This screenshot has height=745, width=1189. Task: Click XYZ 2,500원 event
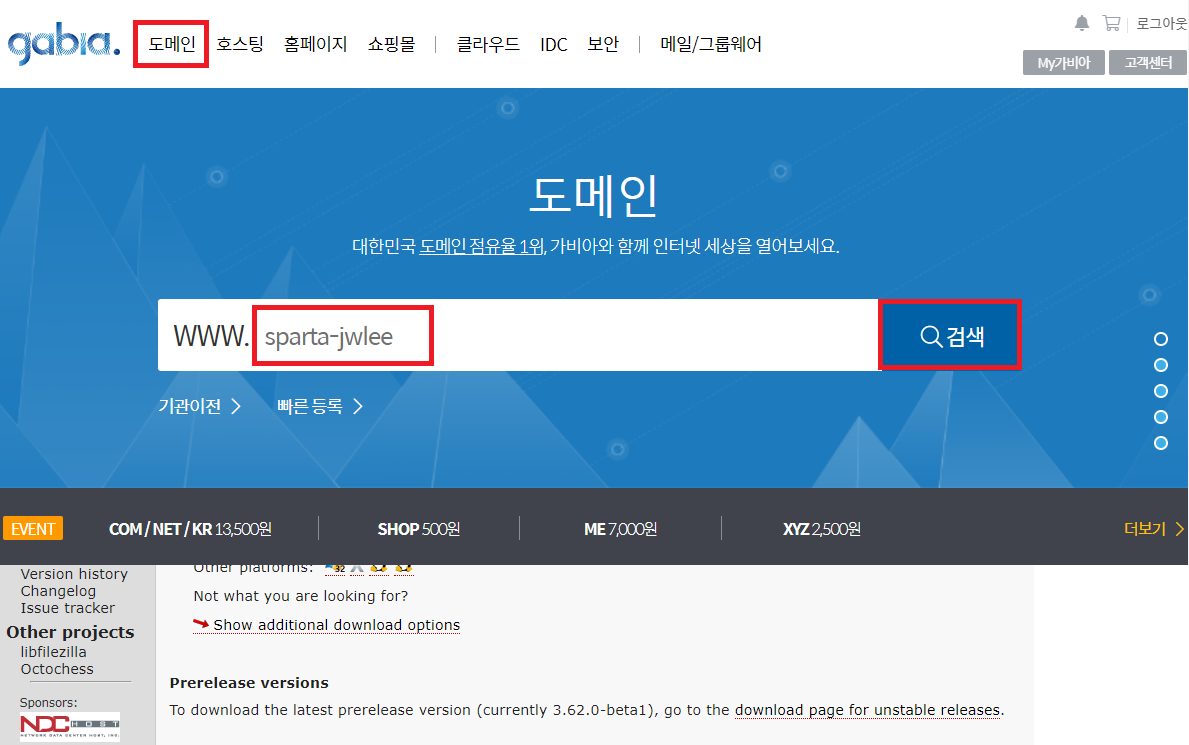[x=821, y=529]
